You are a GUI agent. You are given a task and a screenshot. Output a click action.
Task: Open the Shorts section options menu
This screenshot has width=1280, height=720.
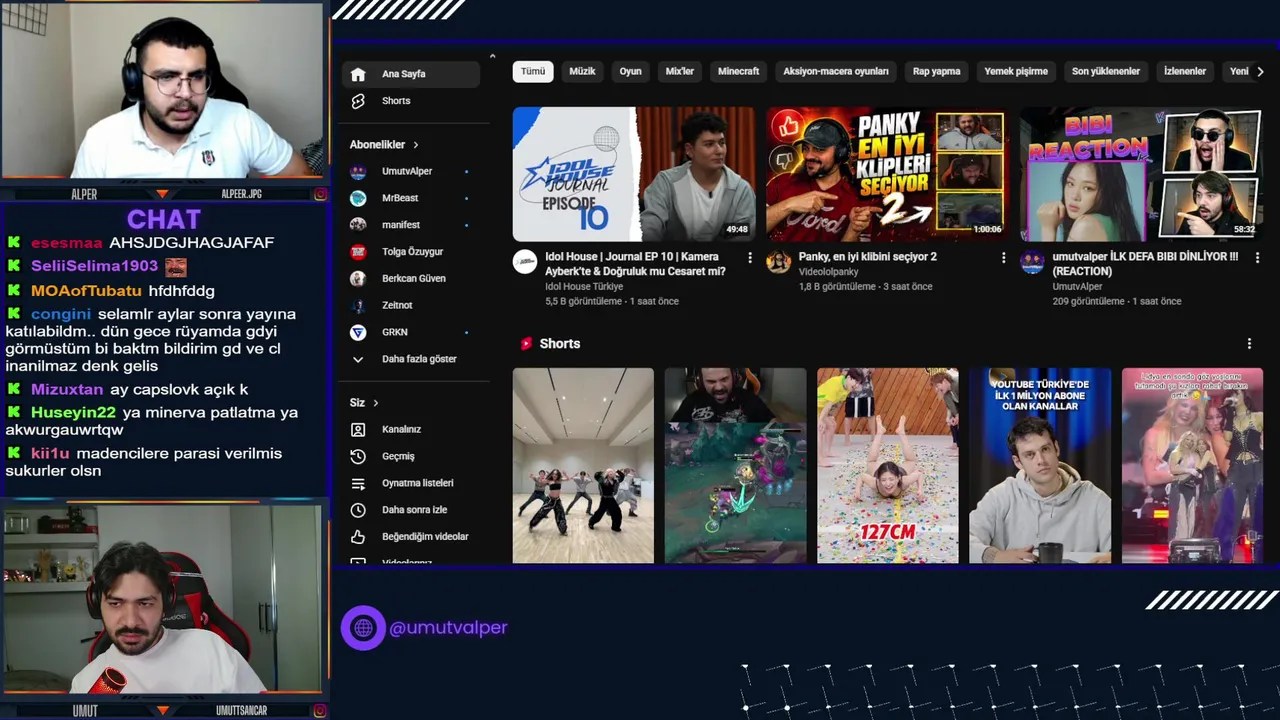click(x=1249, y=344)
